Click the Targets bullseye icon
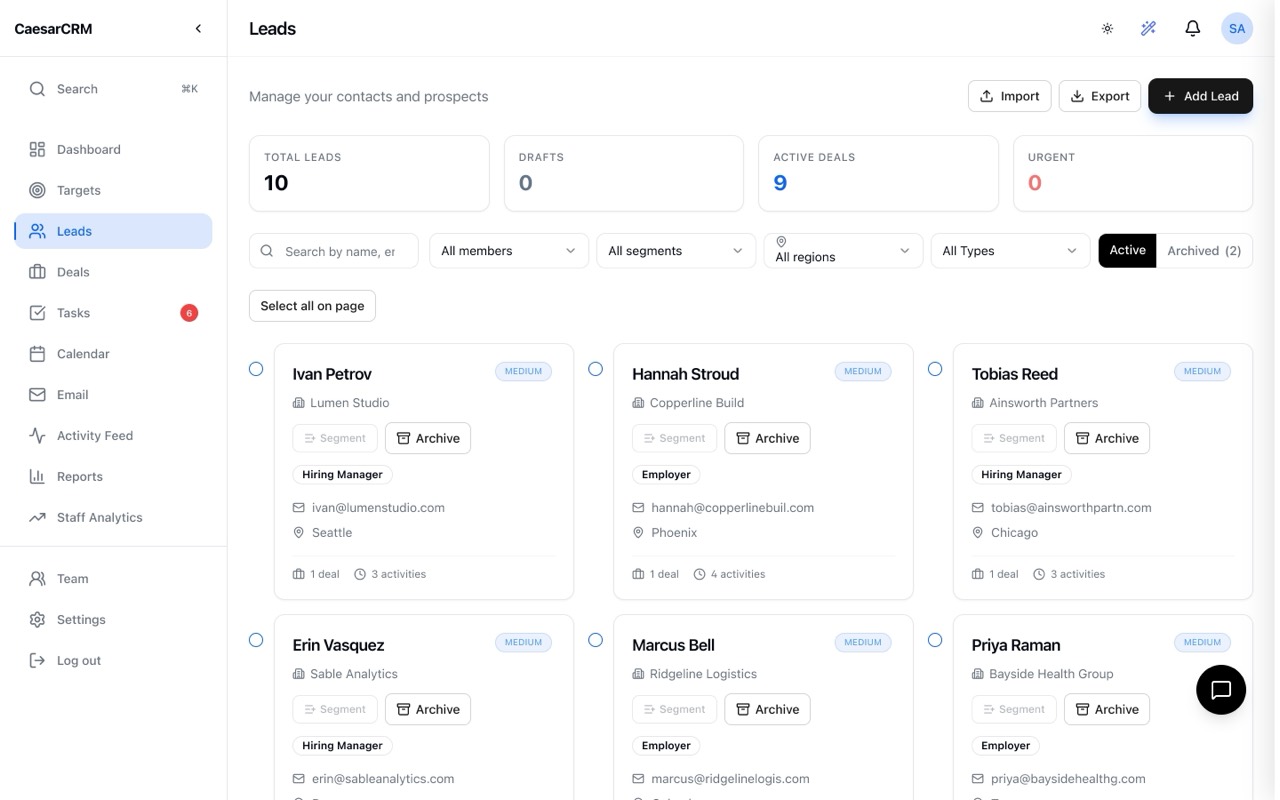Image resolution: width=1280 pixels, height=800 pixels. [37, 190]
